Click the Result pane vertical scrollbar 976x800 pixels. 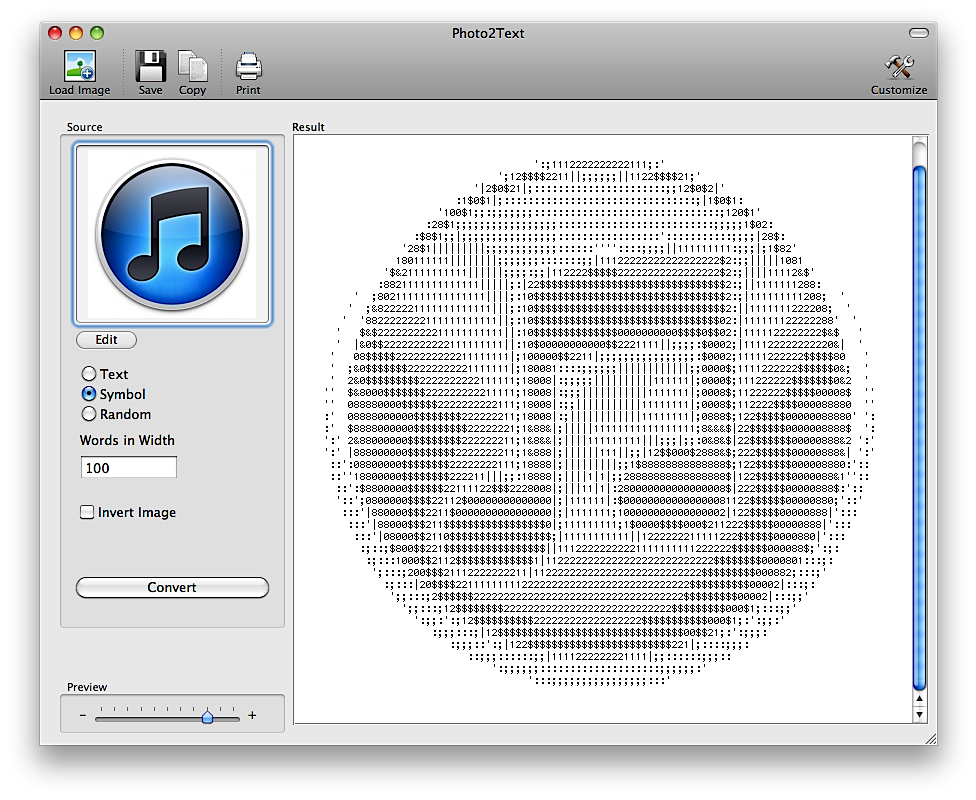pos(919,429)
